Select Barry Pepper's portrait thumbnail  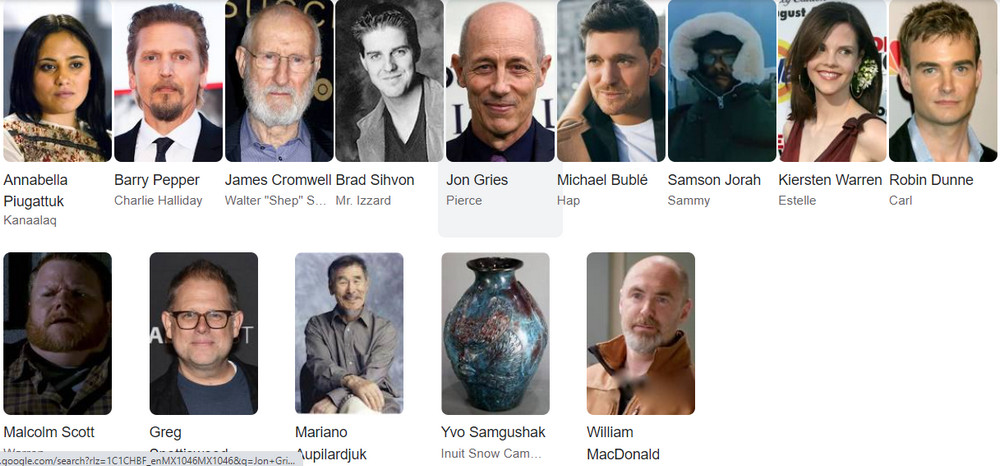pyautogui.click(x=168, y=80)
